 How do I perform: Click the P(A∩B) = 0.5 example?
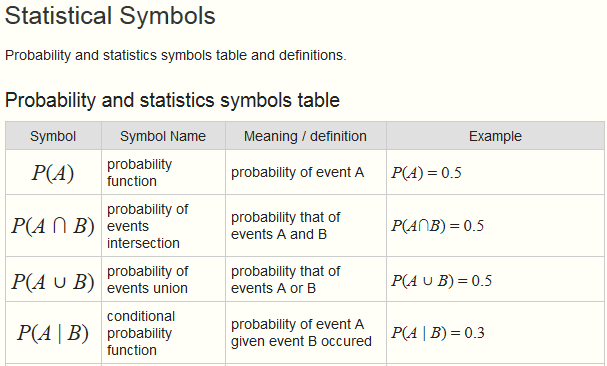(x=437, y=226)
